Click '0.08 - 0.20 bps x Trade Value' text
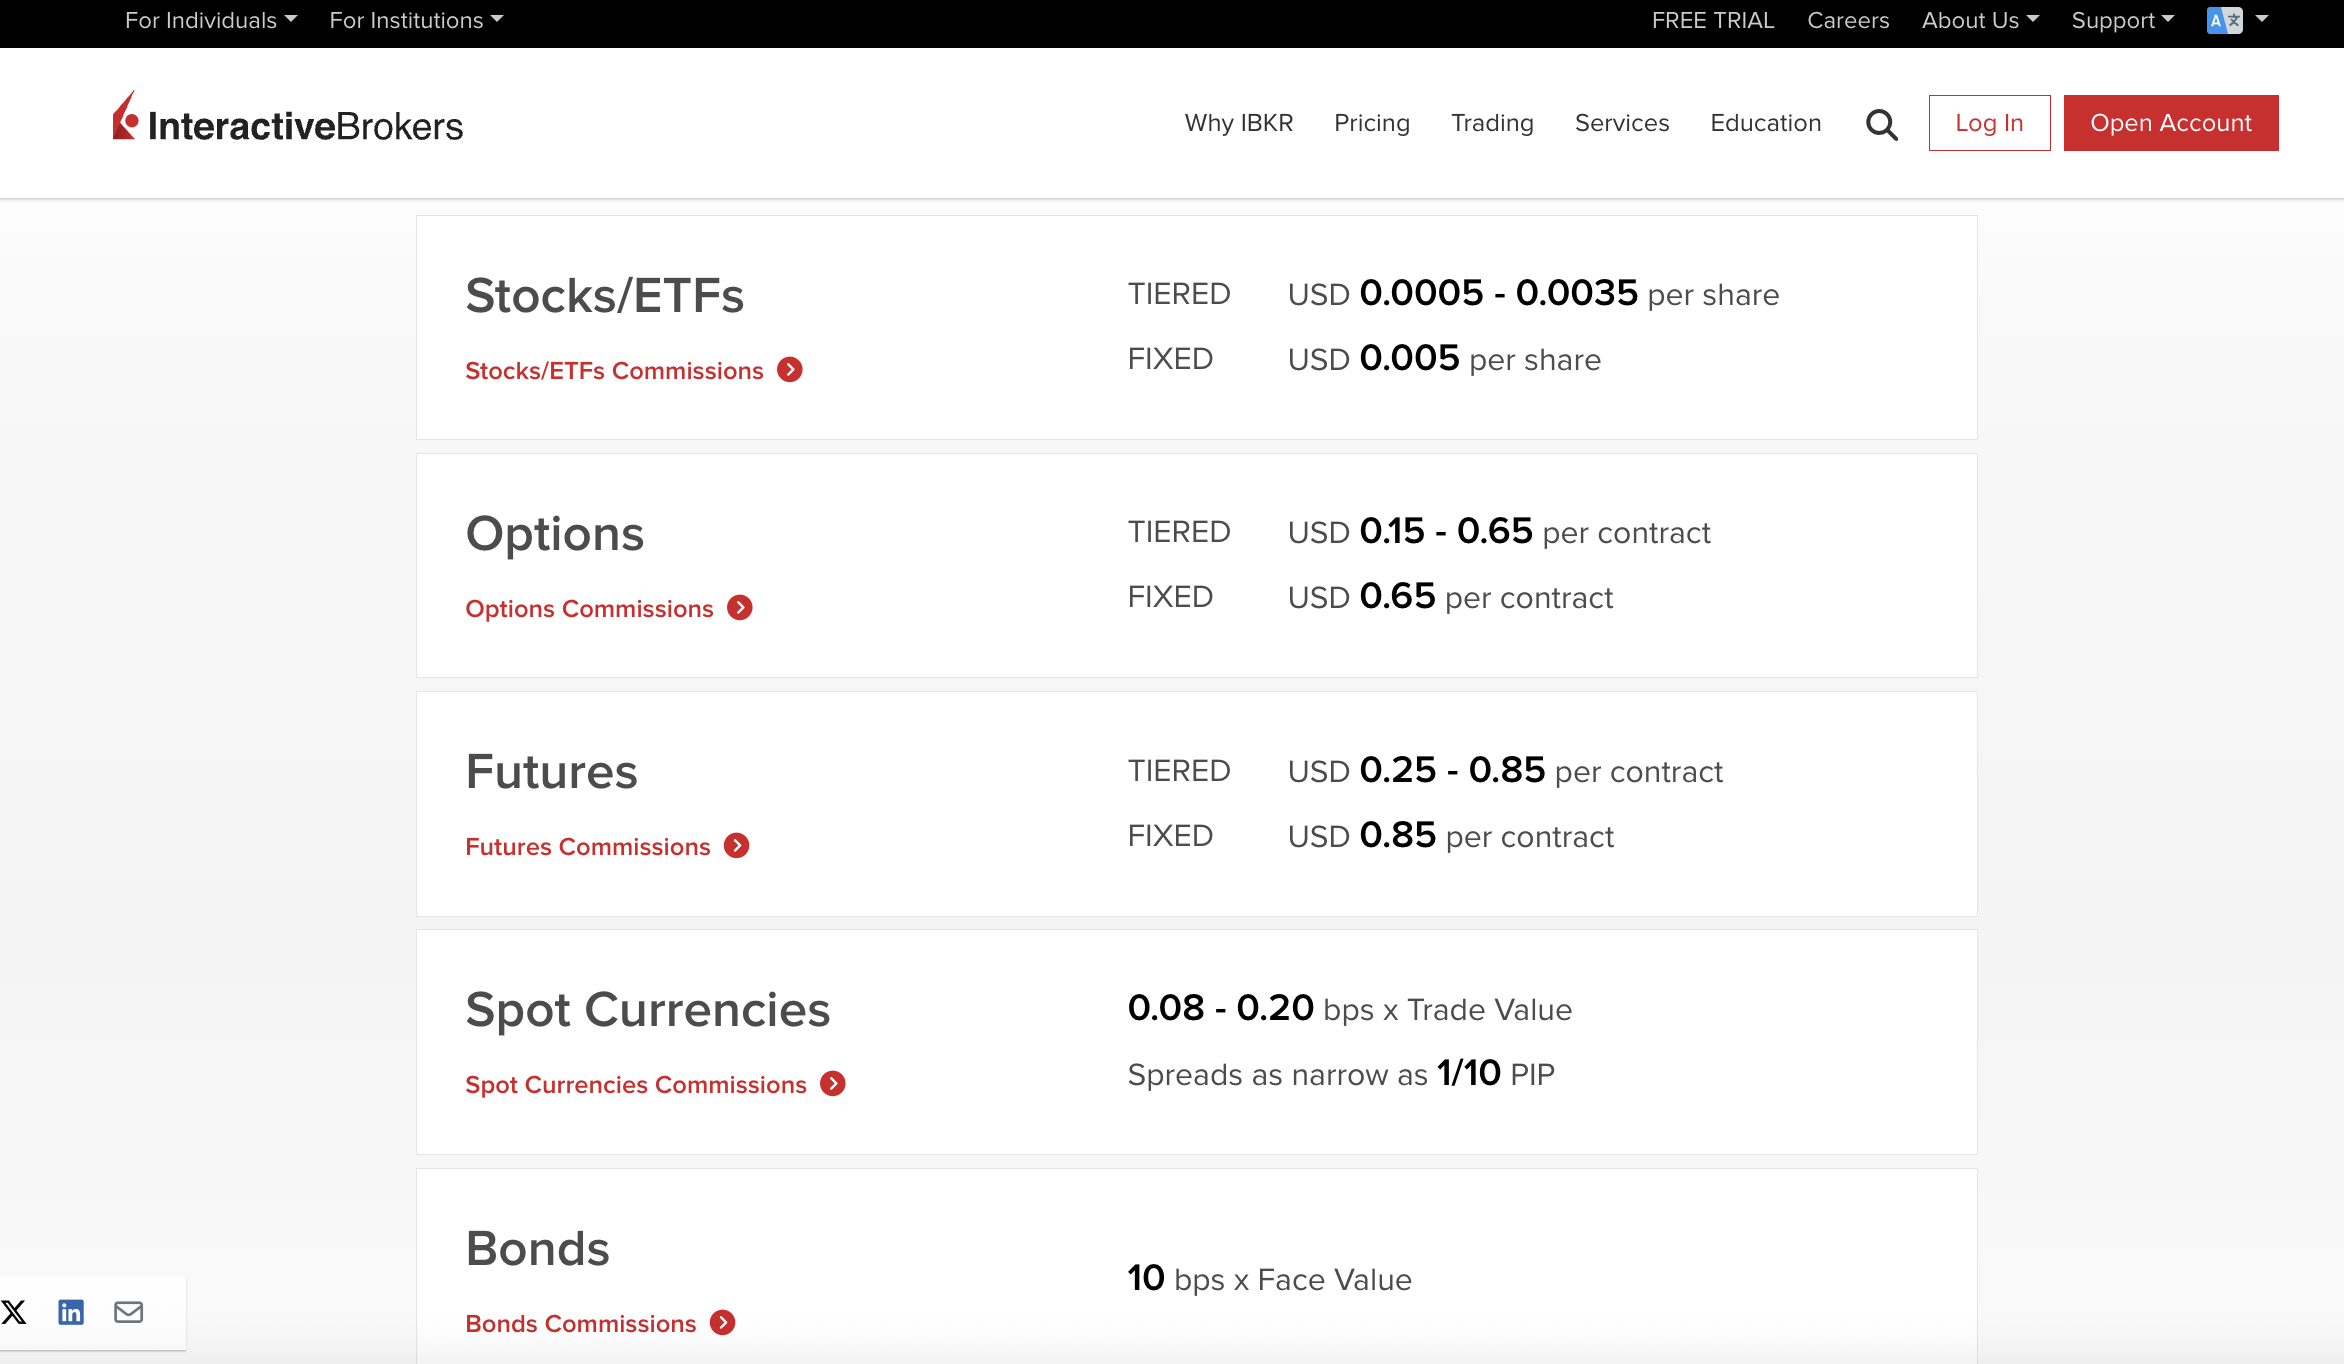2344x1364 pixels. [x=1350, y=1009]
